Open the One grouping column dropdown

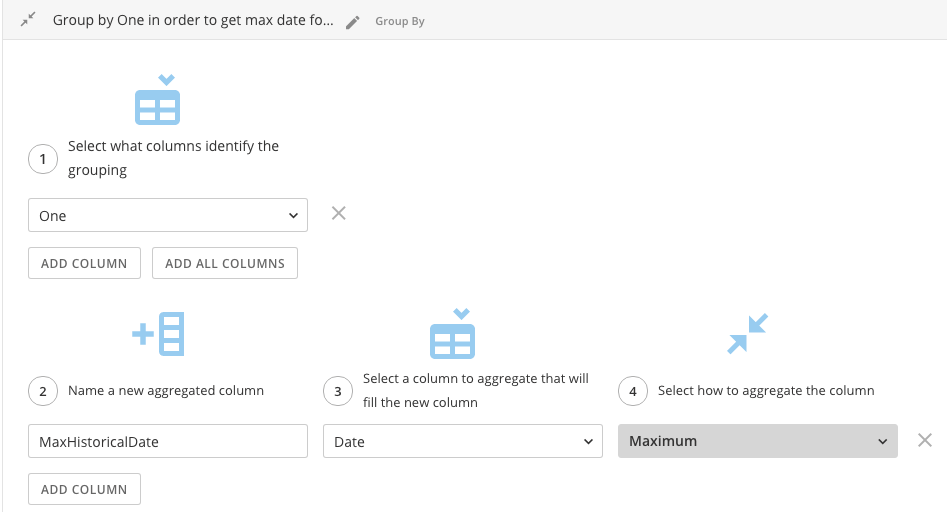click(168, 215)
